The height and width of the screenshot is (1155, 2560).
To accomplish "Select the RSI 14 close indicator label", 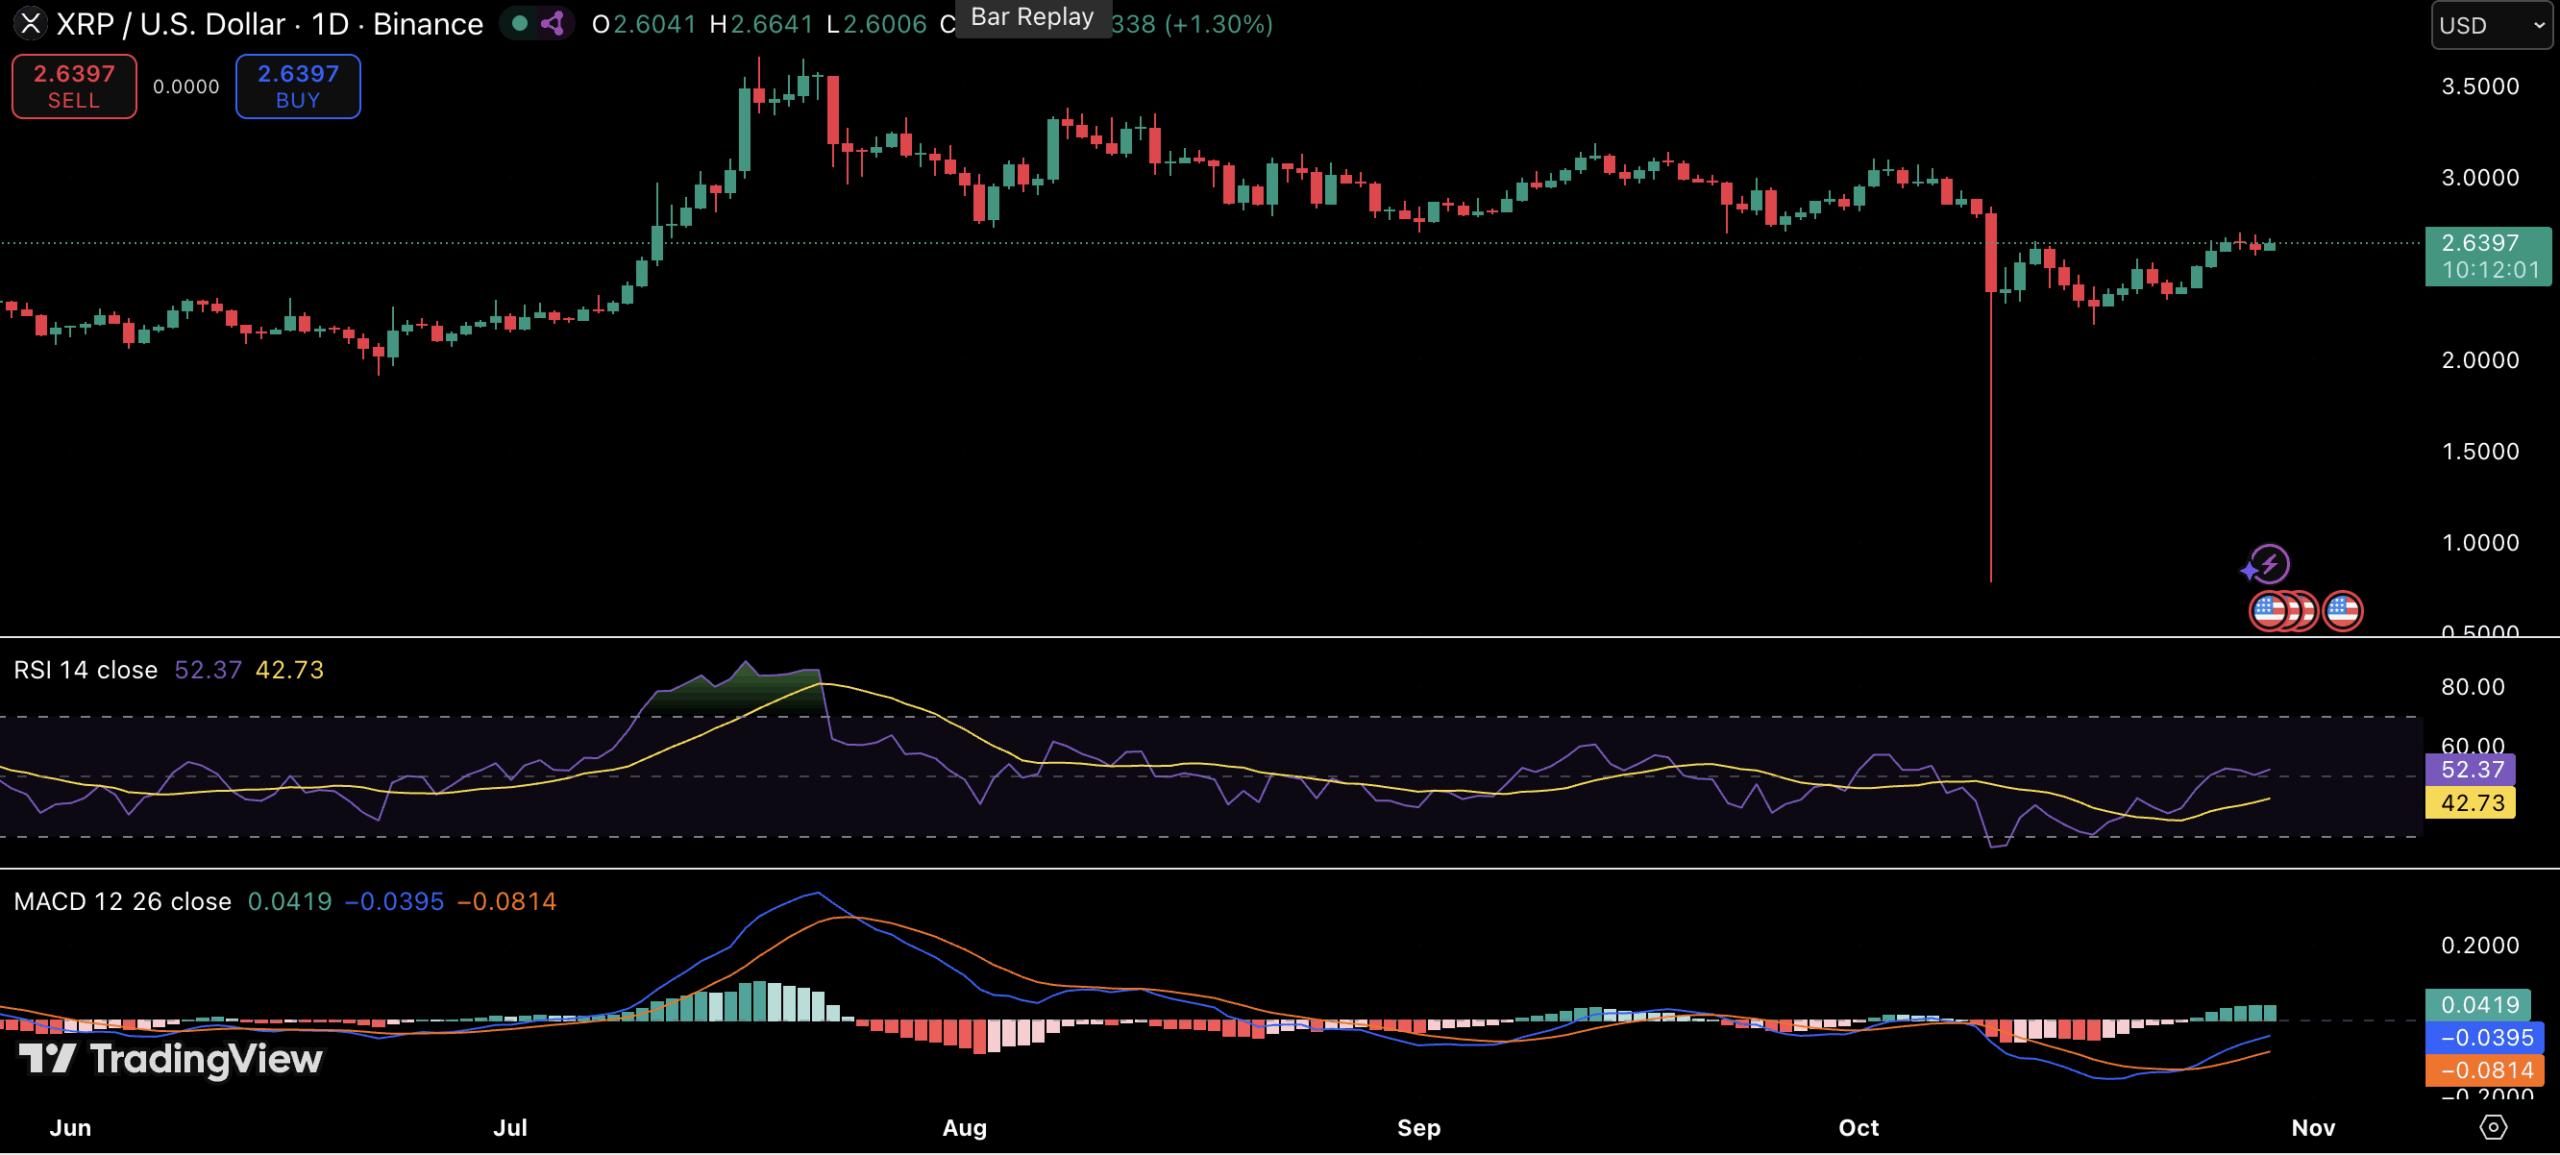I will tap(86, 670).
